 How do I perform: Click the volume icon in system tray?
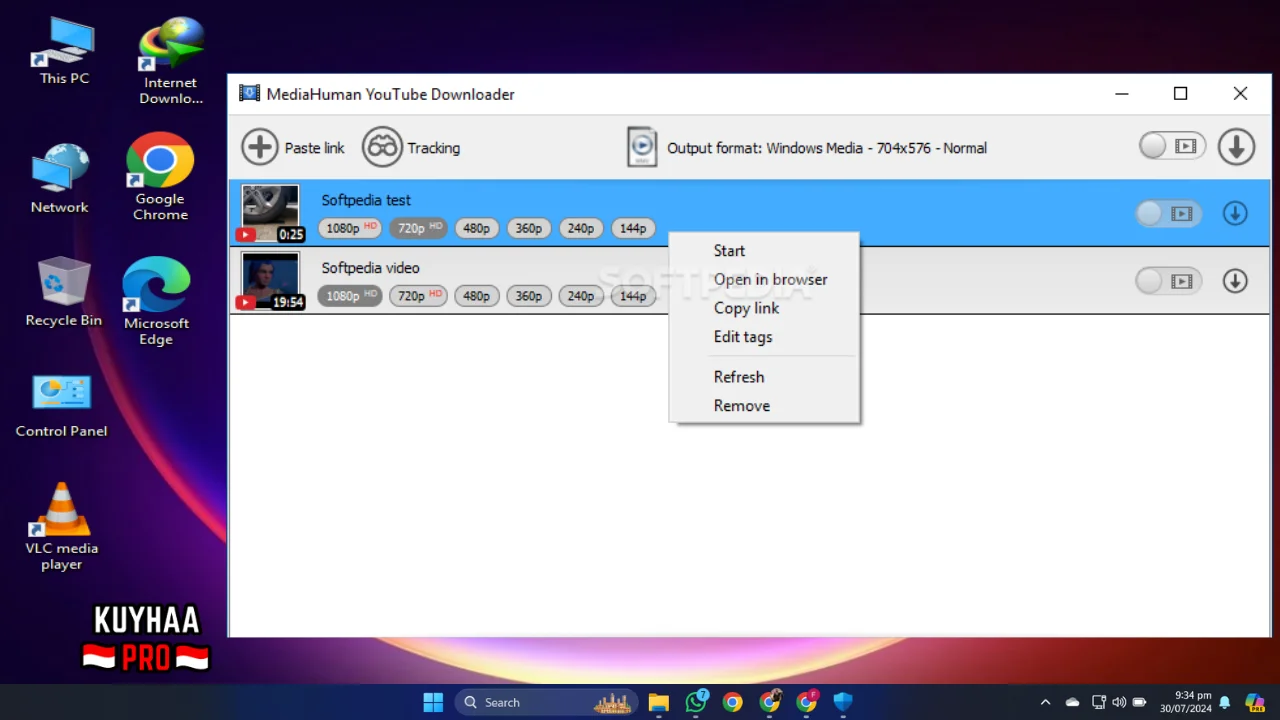click(x=1119, y=702)
